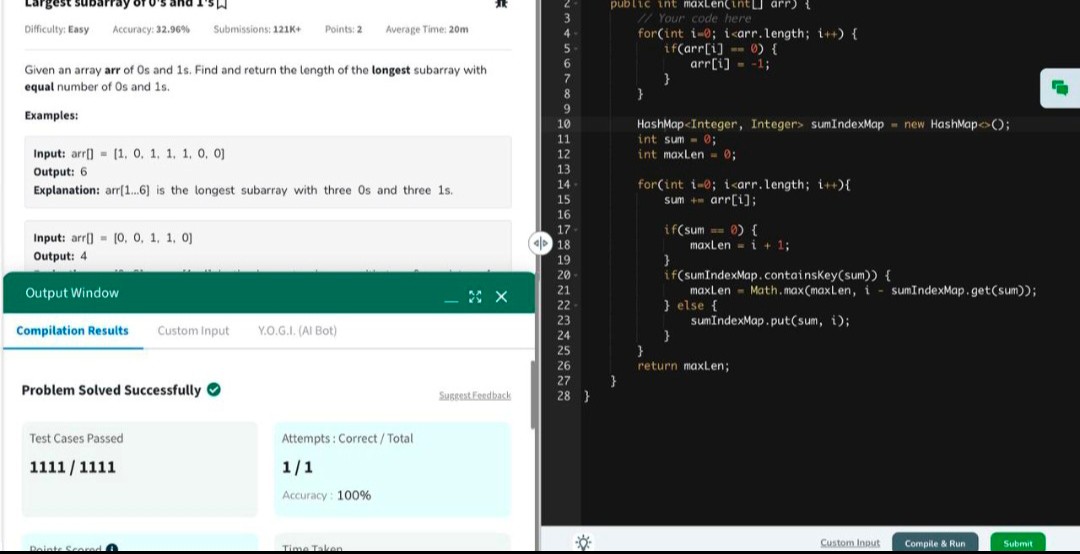Click line number 28 in the gutter
1080x554 pixels.
coord(563,396)
